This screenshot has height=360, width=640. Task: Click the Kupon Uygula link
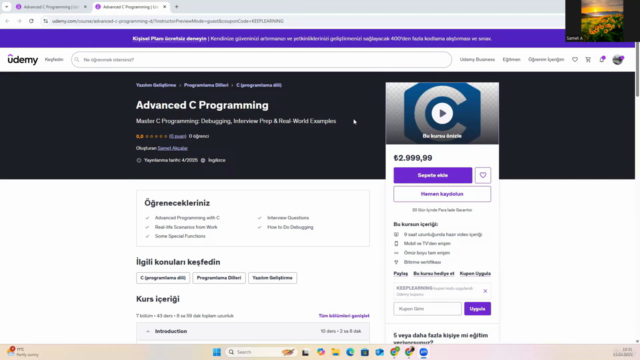coord(475,273)
